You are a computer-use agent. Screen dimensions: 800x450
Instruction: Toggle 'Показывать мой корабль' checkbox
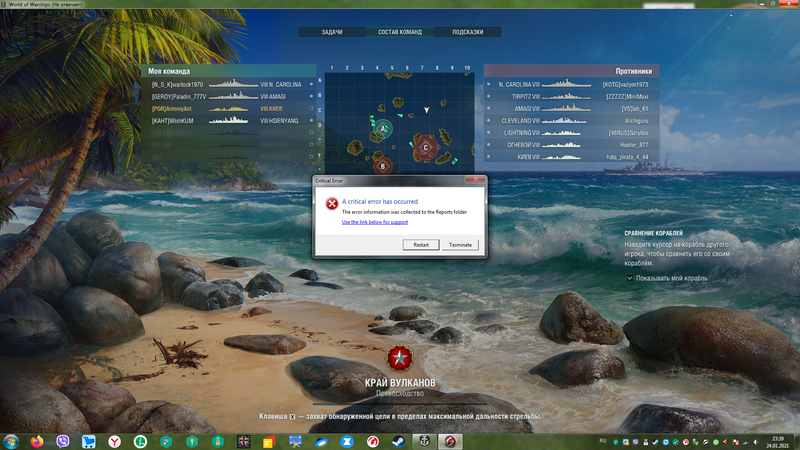click(x=630, y=278)
